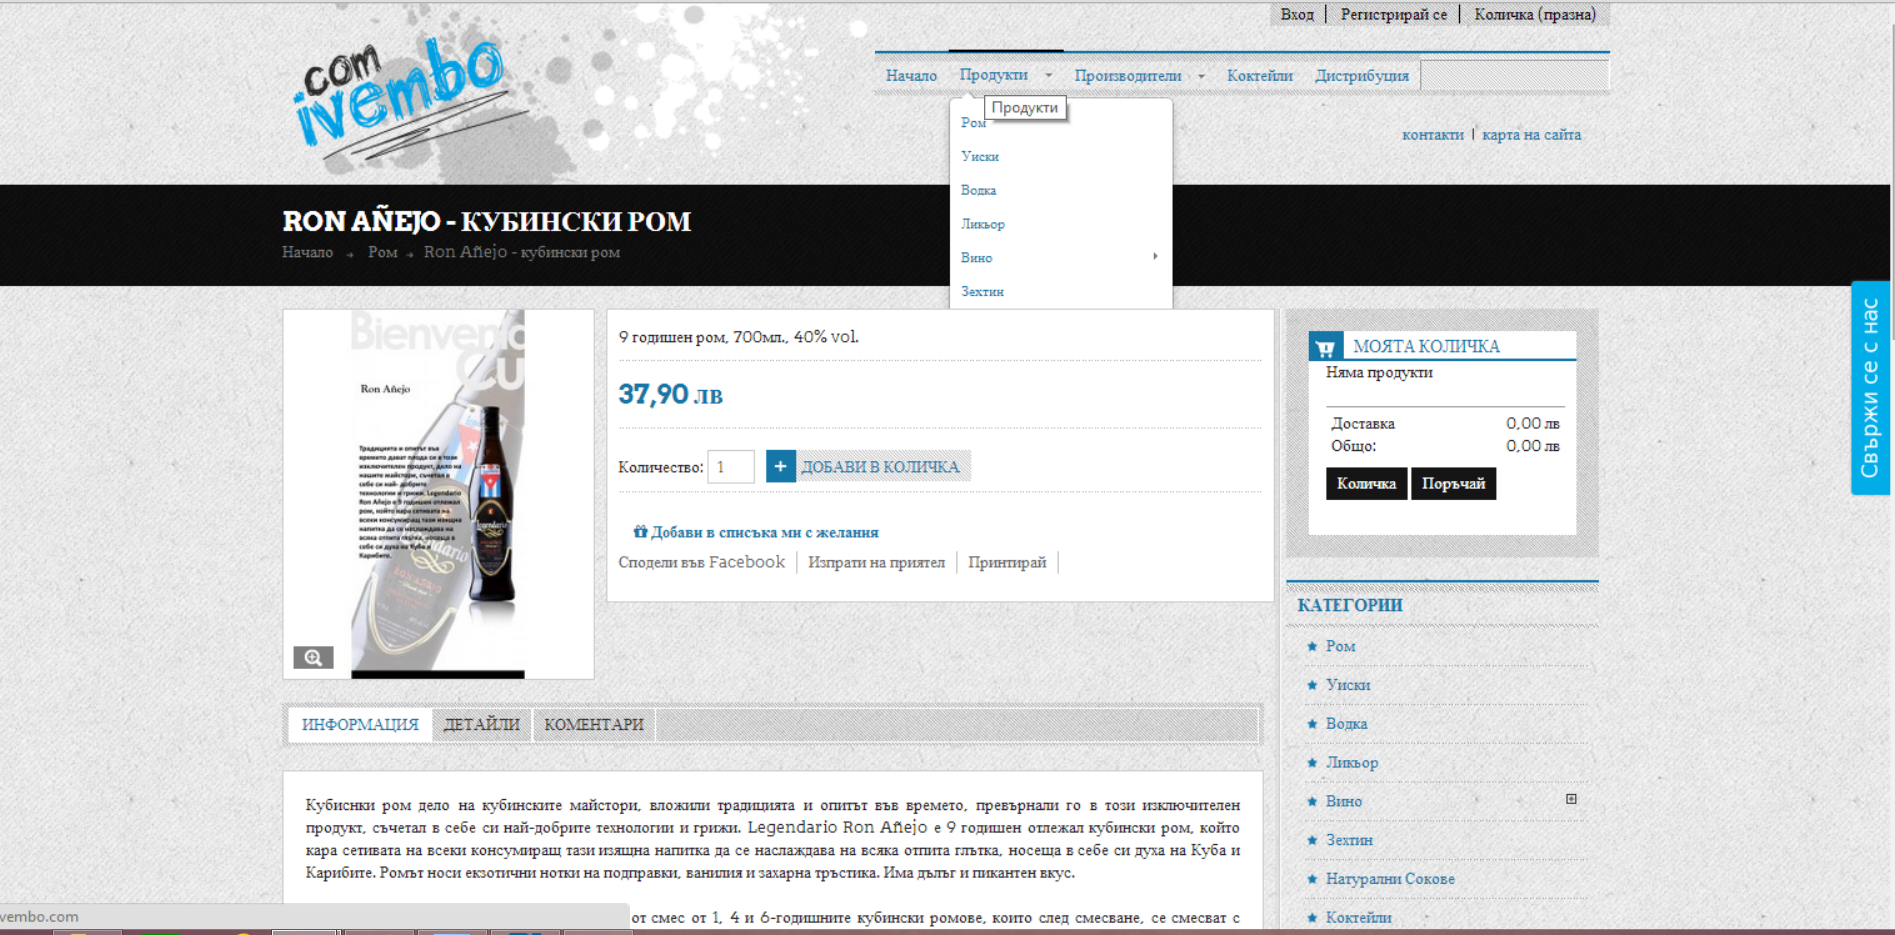
Task: Open Зехтин in КАТЕГОРИИ sidebar
Action: pyautogui.click(x=1349, y=840)
